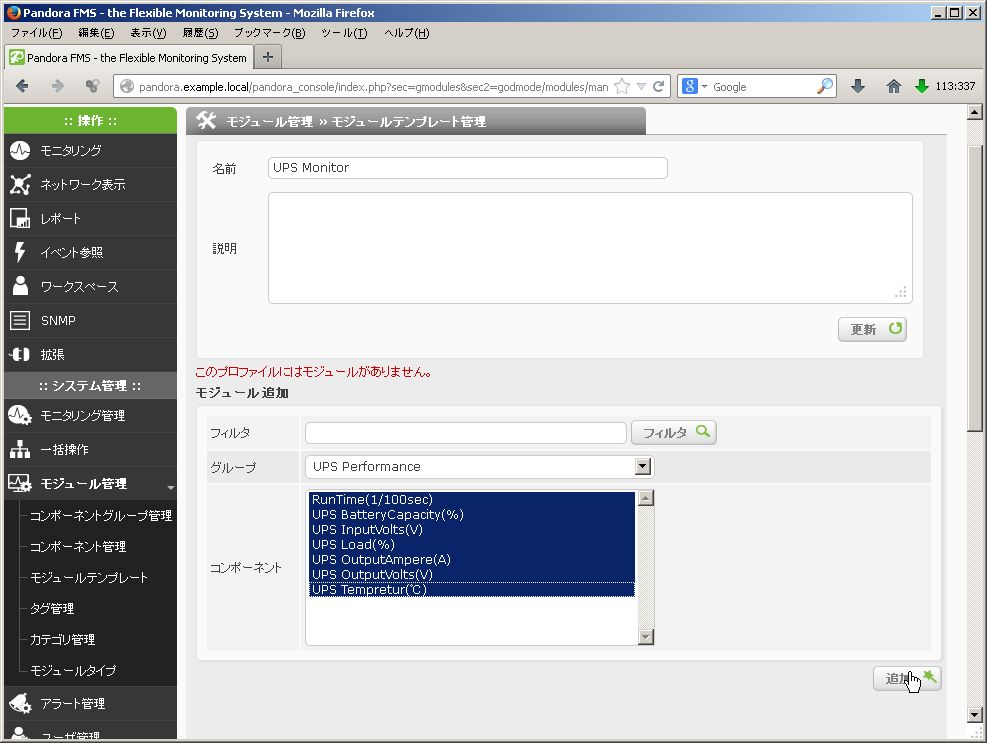Image resolution: width=987 pixels, height=743 pixels.
Task: Select UPS OutputAmpere(A) component
Action: tap(471, 560)
